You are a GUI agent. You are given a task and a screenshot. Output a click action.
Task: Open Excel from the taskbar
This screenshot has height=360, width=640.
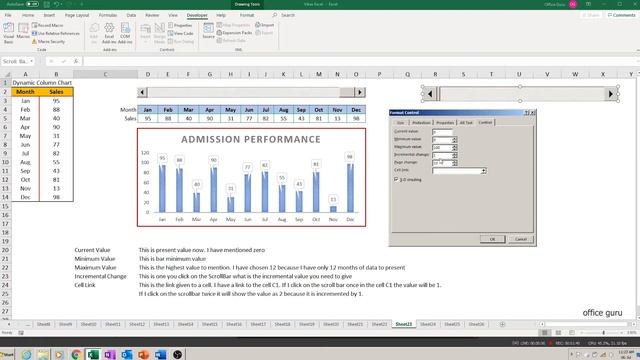[93, 354]
